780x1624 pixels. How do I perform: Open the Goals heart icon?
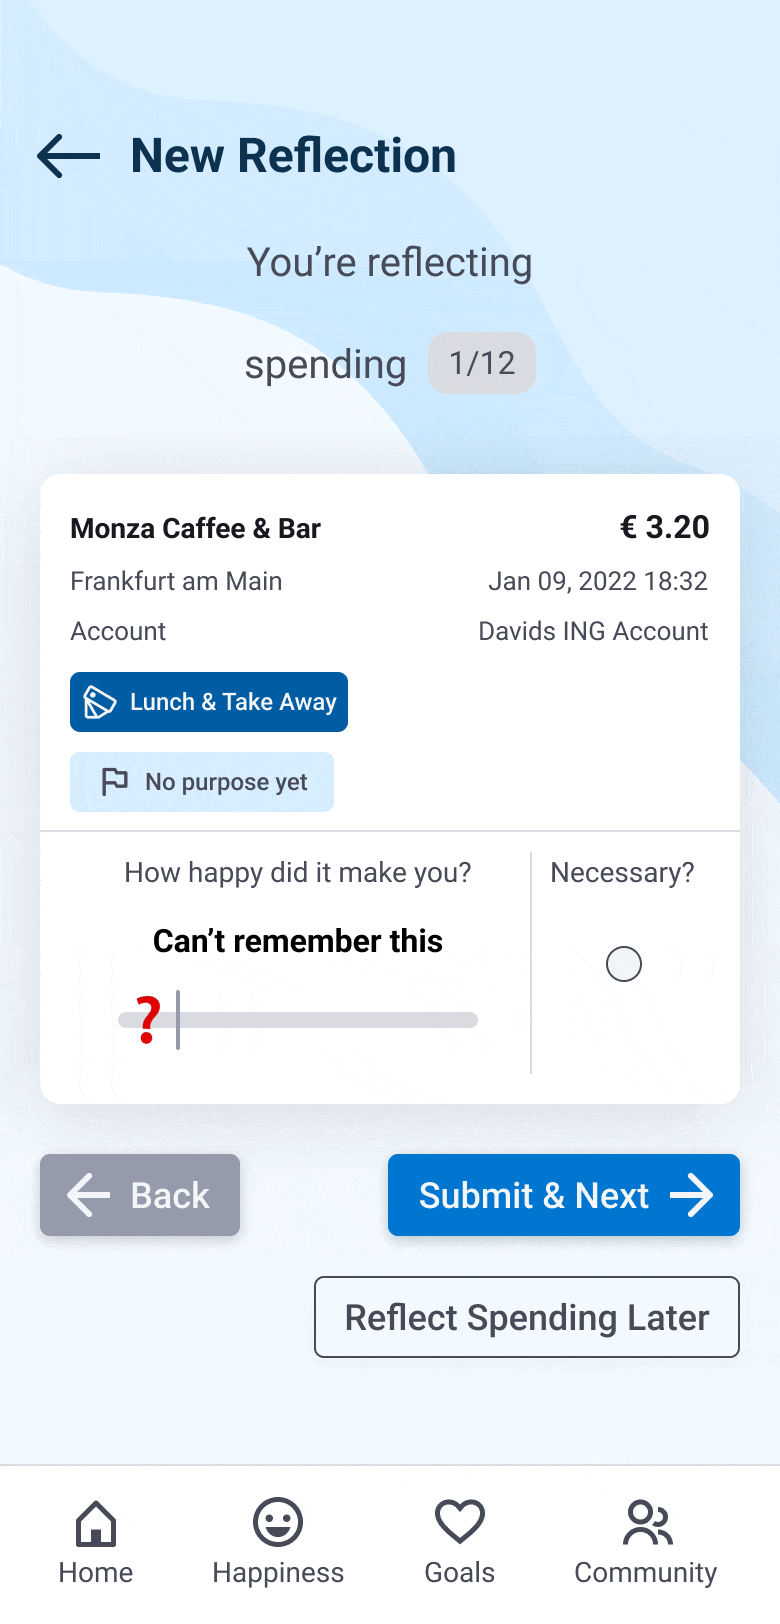[x=460, y=1523]
